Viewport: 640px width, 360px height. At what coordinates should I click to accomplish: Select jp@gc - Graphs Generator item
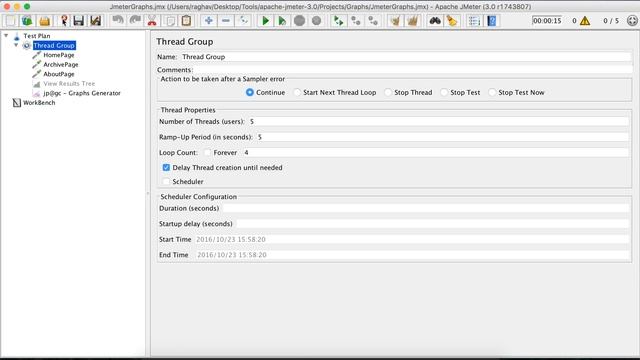(82, 93)
